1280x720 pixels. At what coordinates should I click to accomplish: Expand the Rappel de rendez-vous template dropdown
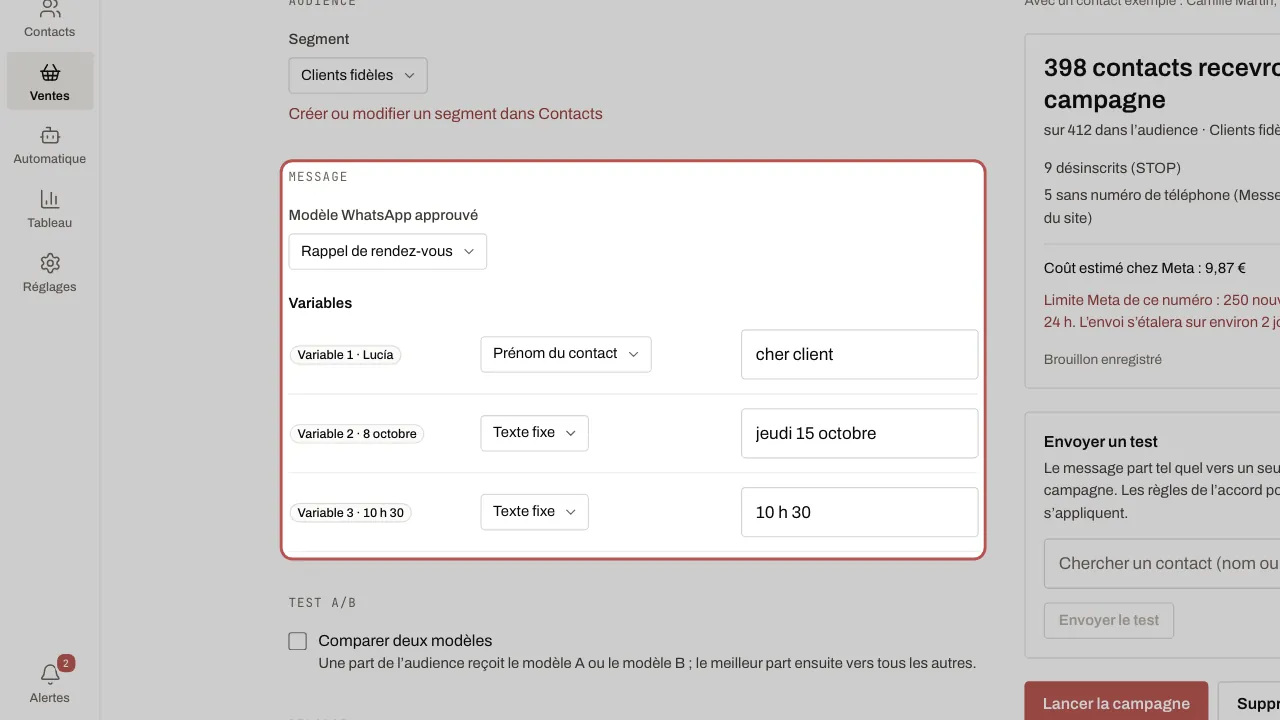[388, 252]
